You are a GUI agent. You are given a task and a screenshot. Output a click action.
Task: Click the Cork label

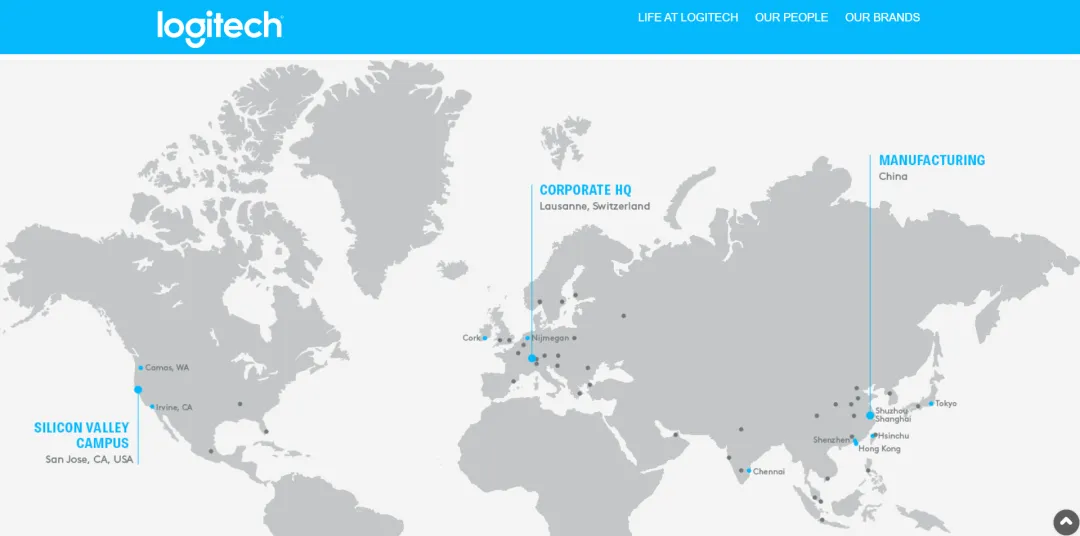471,338
